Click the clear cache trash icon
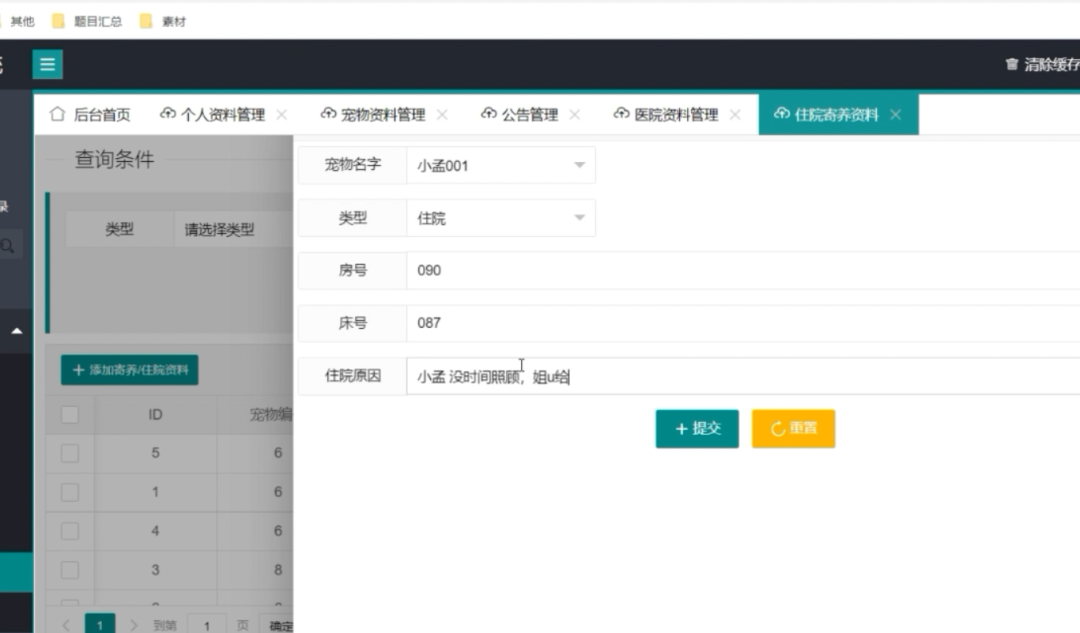 tap(1011, 64)
